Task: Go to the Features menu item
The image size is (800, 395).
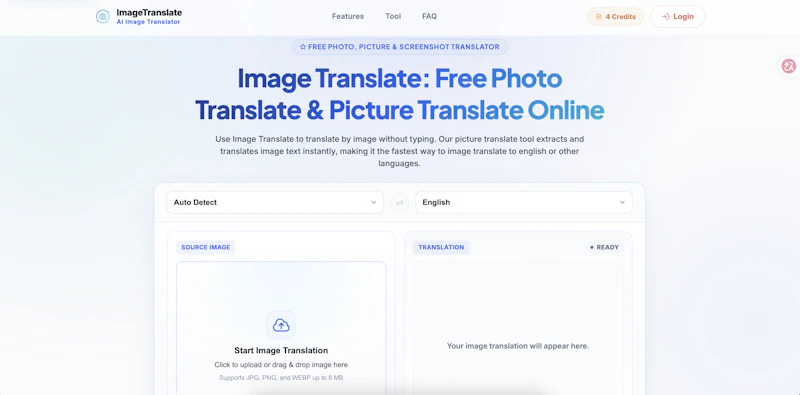Action: (348, 16)
